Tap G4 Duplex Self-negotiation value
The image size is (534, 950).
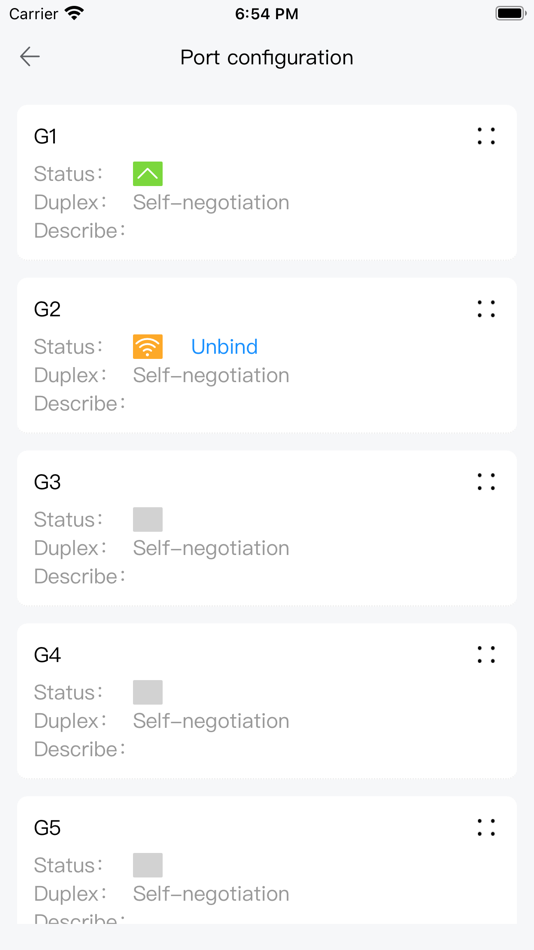pos(211,721)
